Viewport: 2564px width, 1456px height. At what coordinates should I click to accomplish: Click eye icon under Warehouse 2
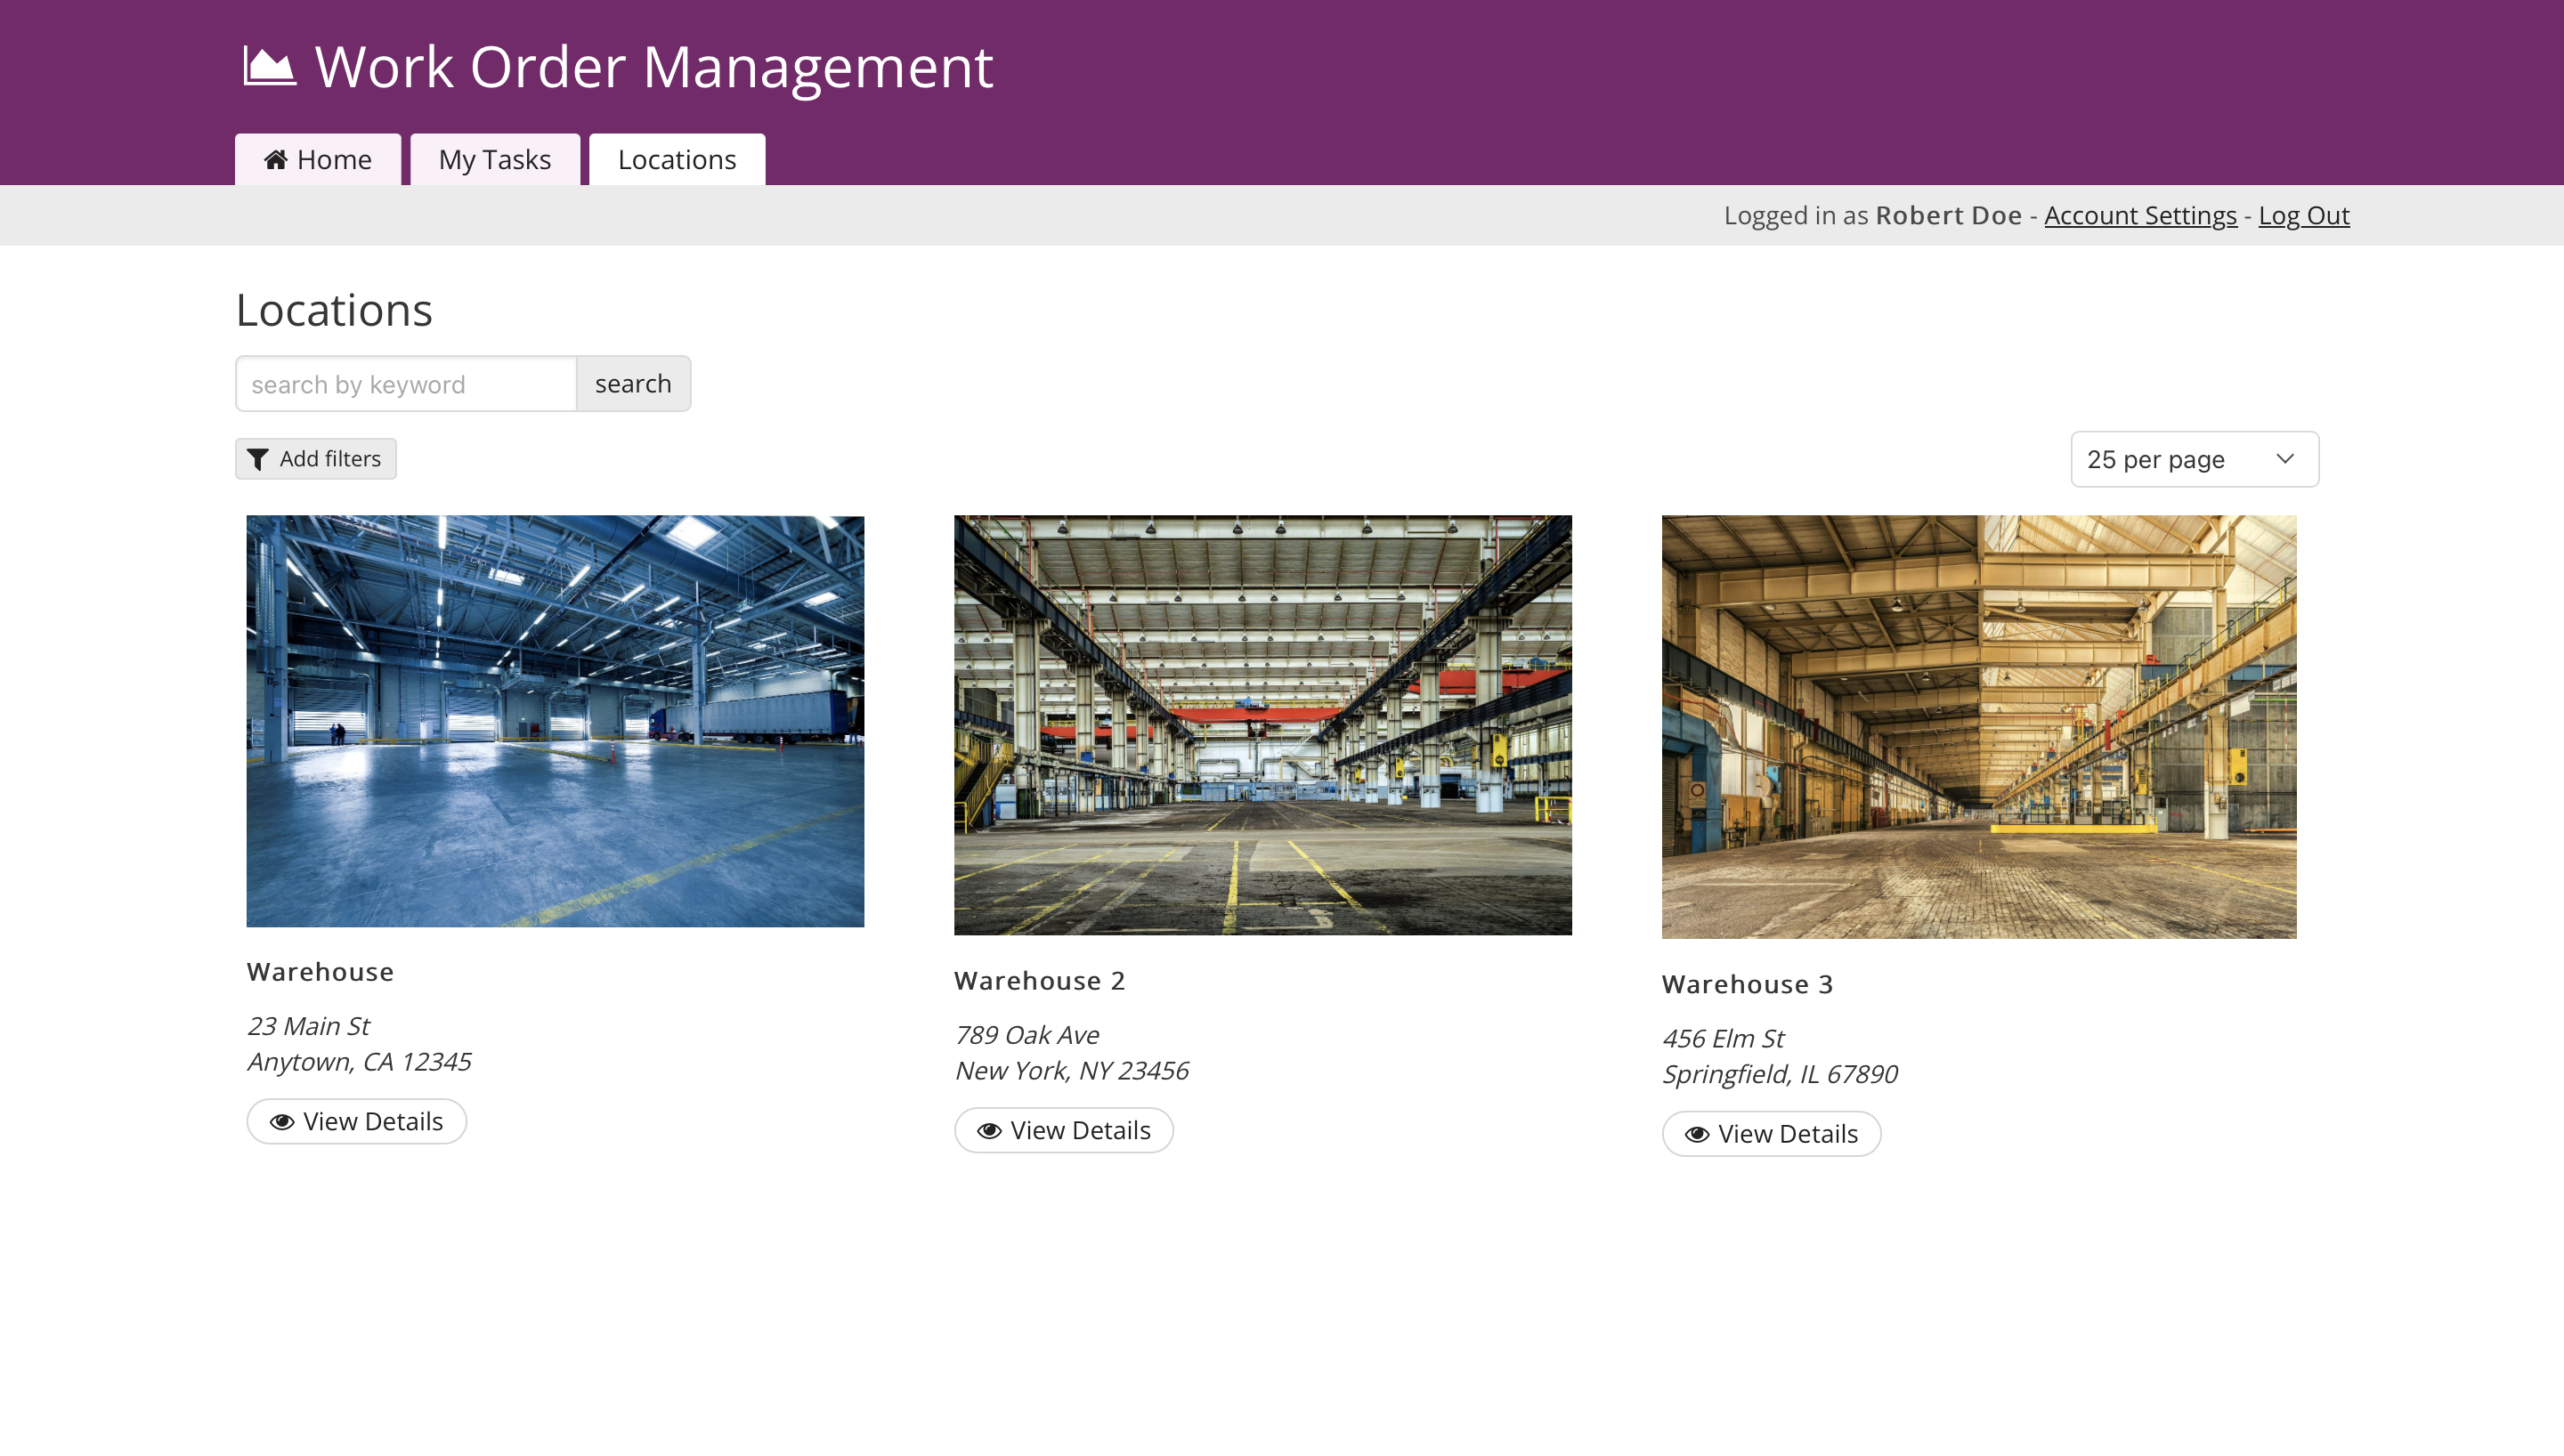(x=989, y=1131)
